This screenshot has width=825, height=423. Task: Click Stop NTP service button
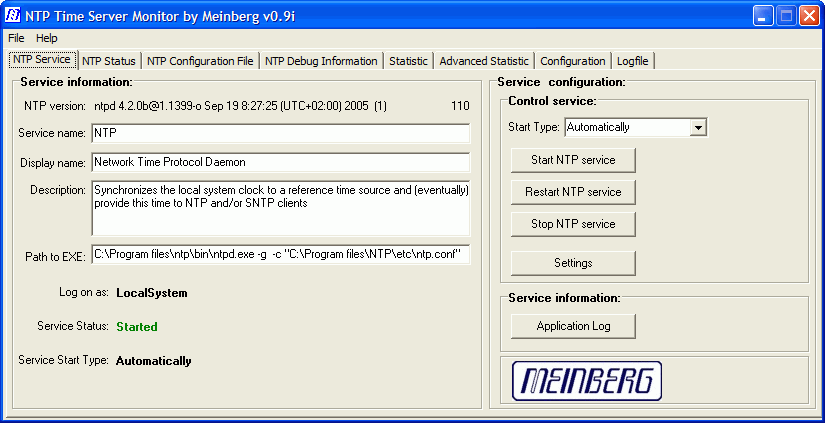(x=573, y=224)
